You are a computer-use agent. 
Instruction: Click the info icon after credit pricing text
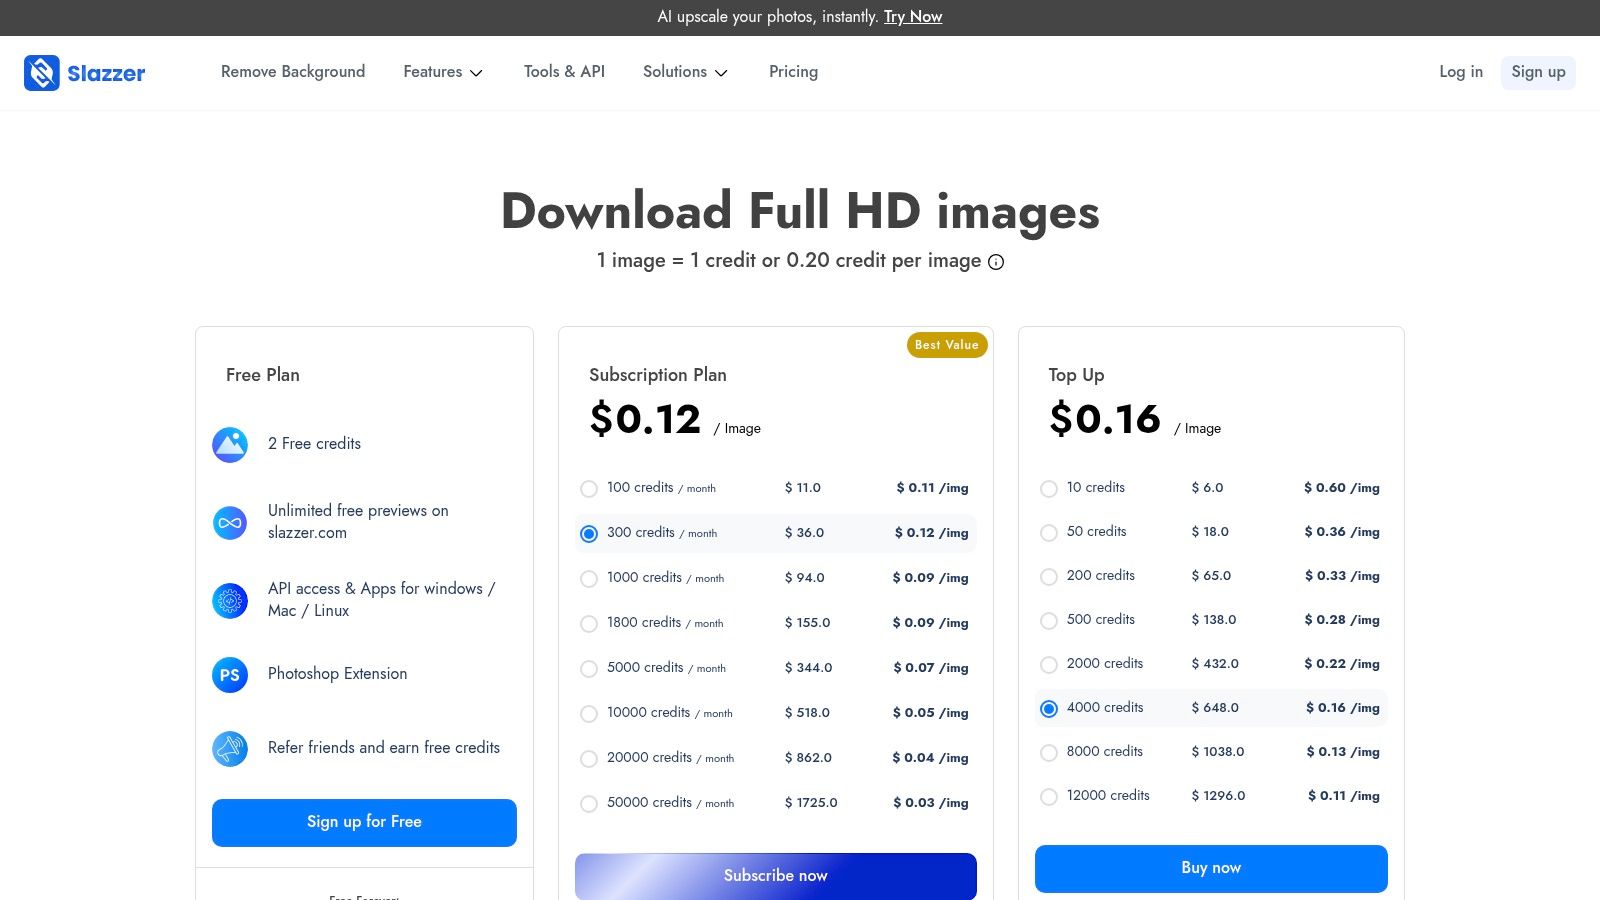[995, 262]
